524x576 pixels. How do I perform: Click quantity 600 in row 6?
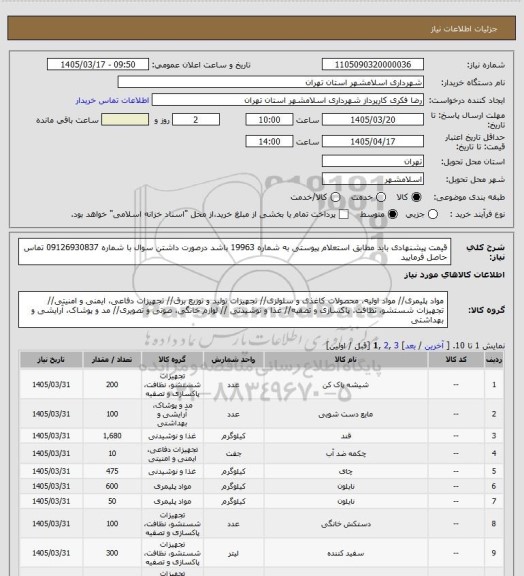coord(112,486)
